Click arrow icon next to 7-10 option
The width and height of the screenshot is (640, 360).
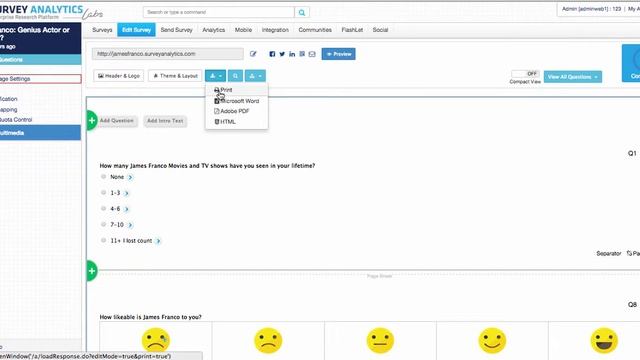[130, 225]
